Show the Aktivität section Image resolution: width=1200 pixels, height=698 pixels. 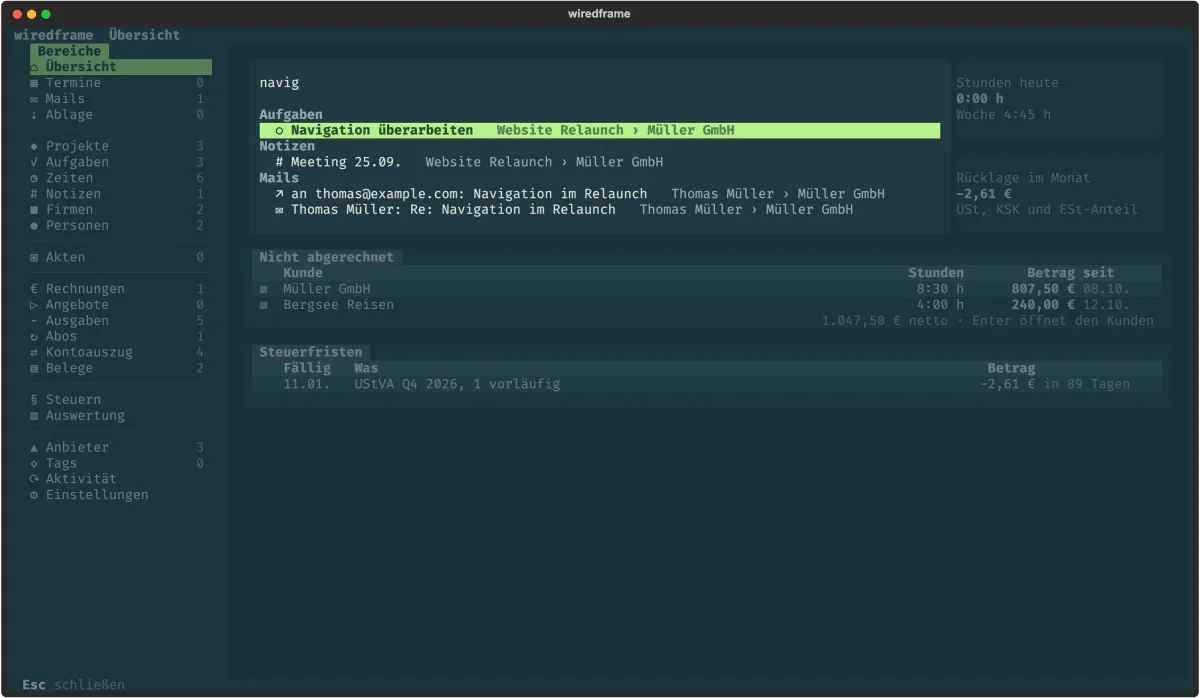pos(120,479)
